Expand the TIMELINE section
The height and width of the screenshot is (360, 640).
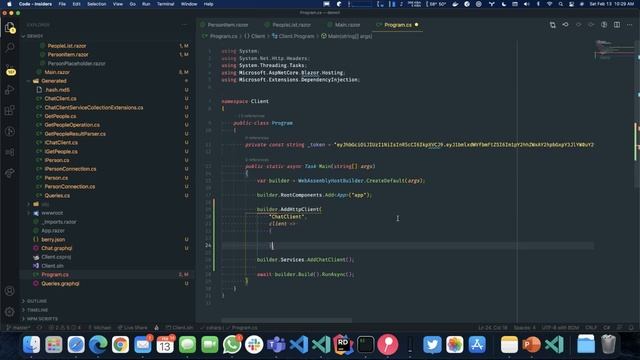pos(37,310)
